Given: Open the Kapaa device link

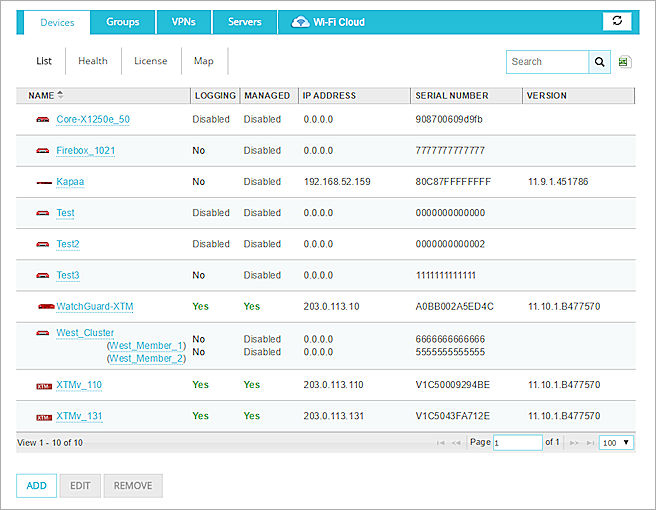Looking at the screenshot, I should (x=70, y=182).
